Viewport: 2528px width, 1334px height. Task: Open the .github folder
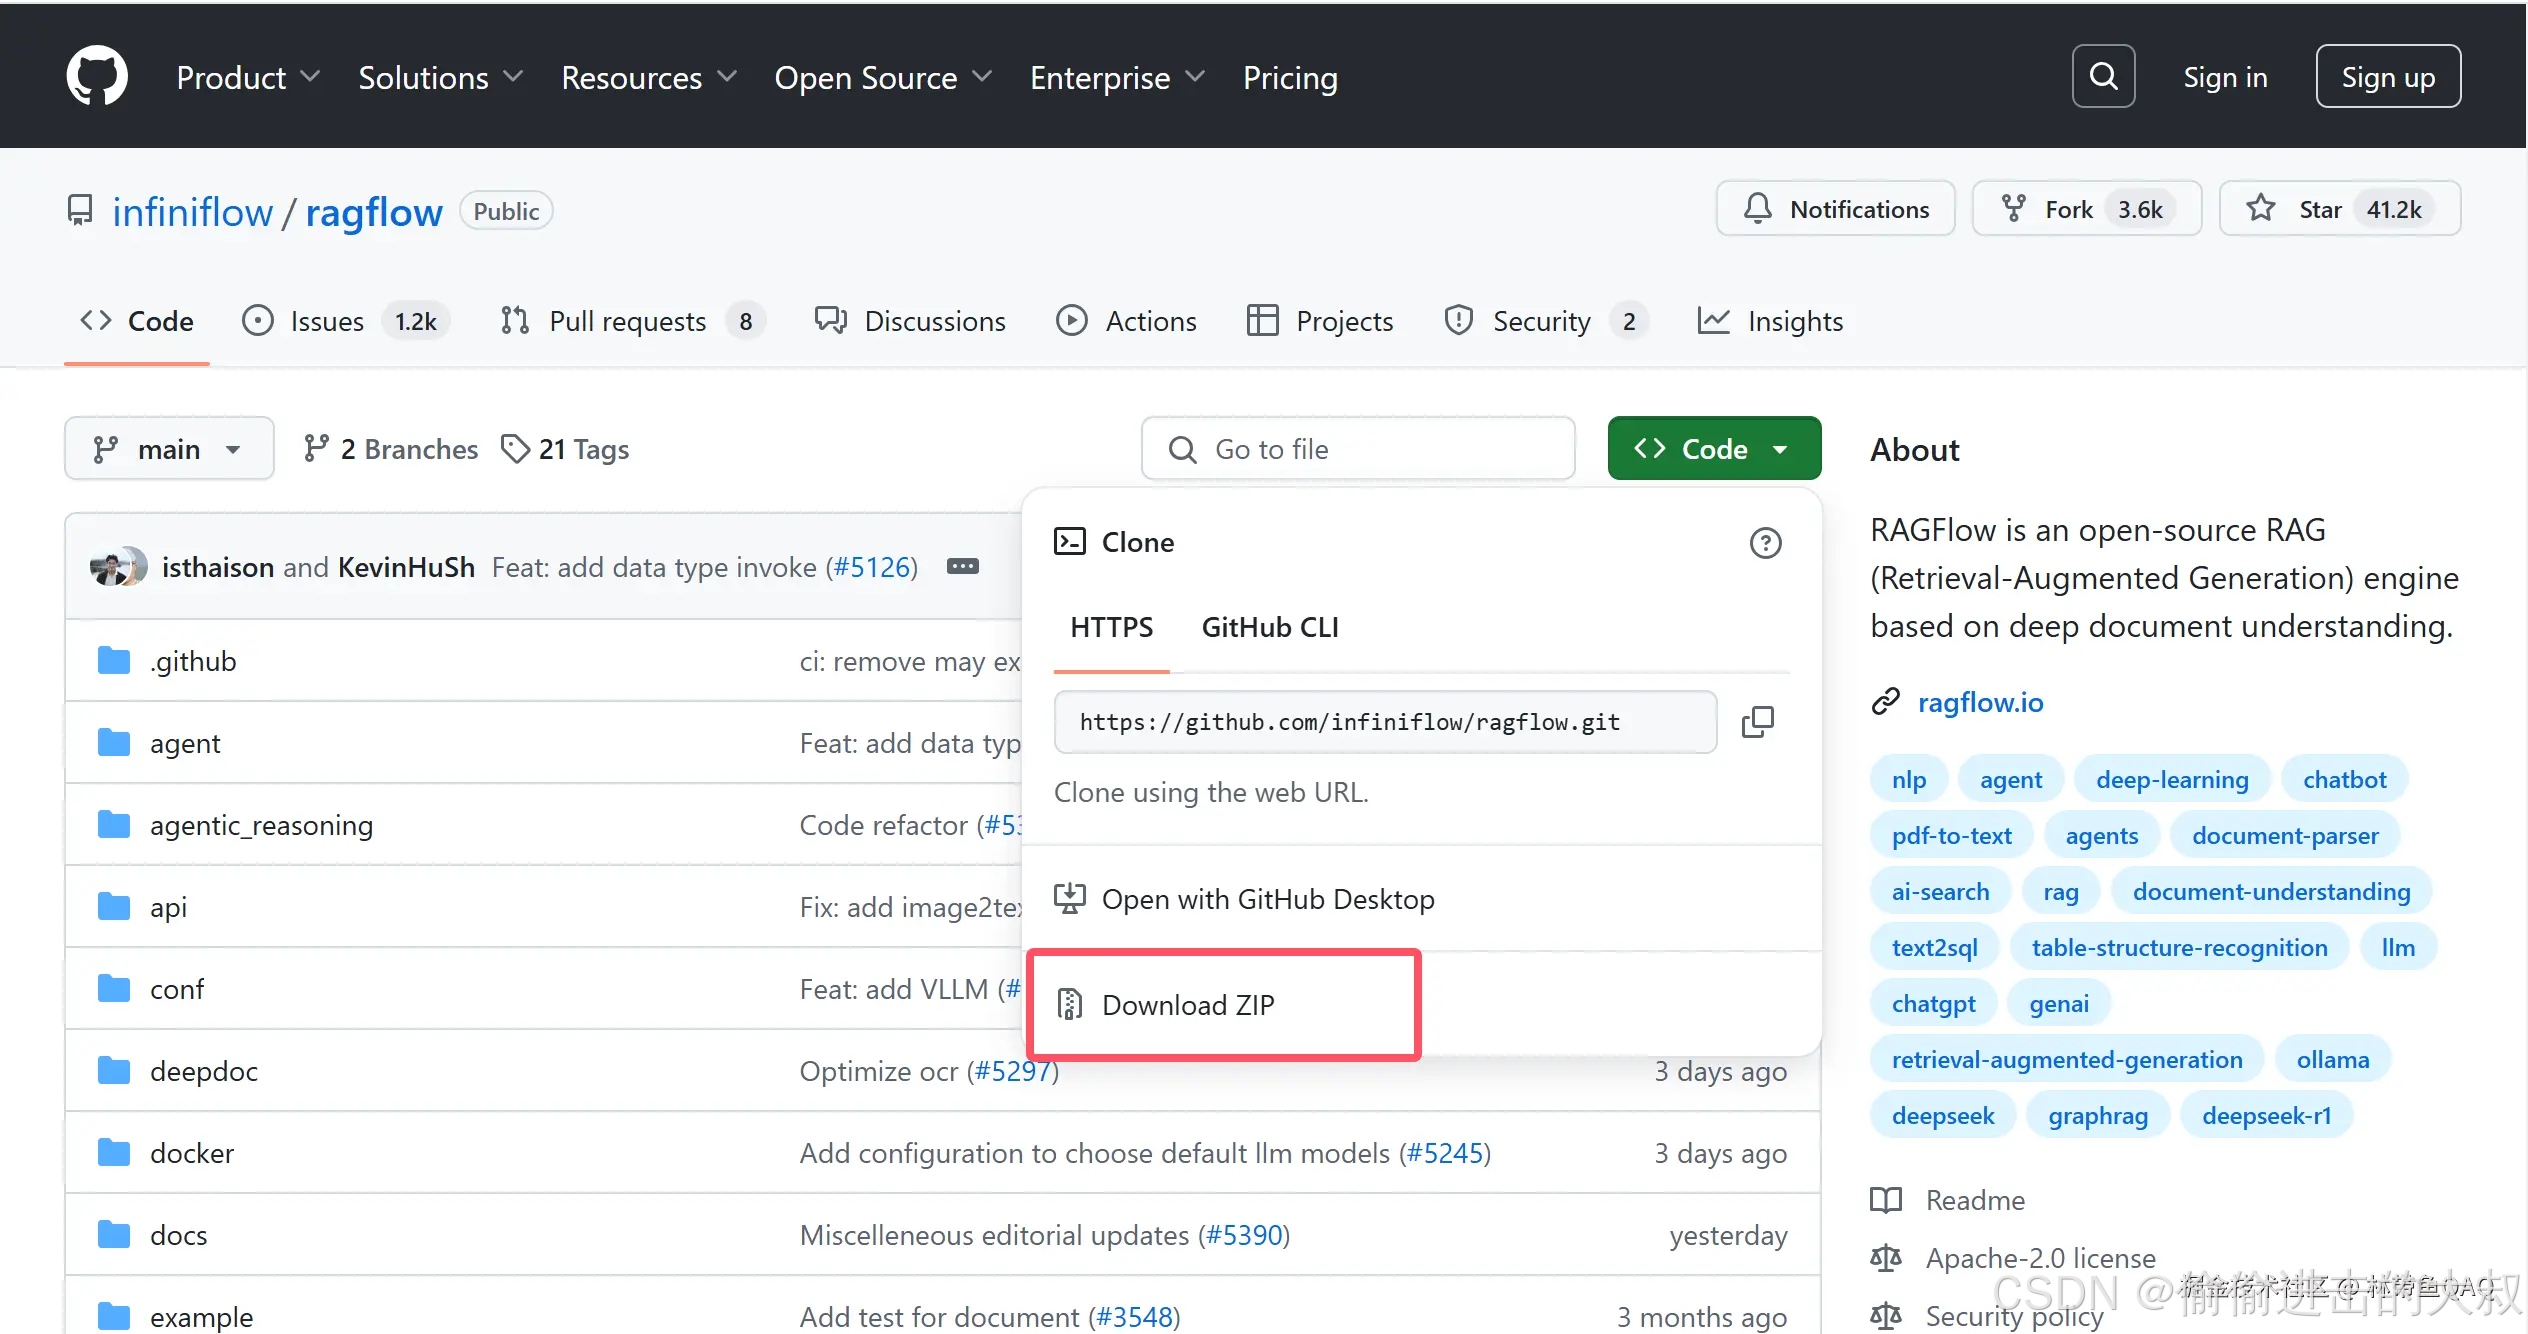tap(193, 661)
